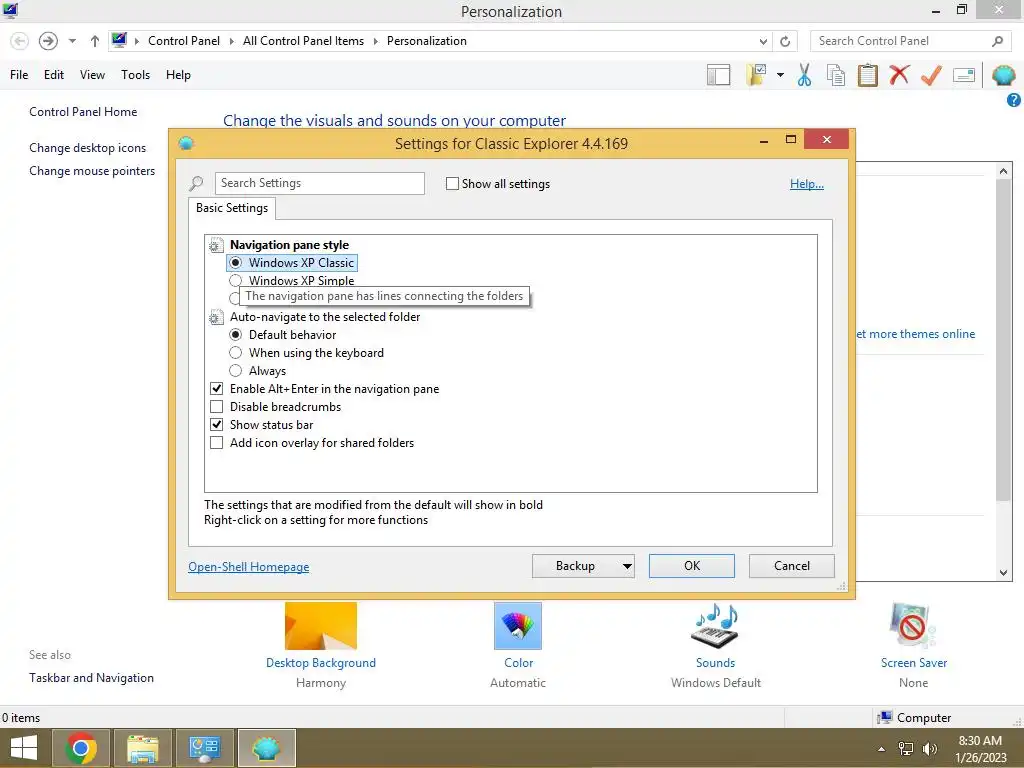Screen dimensions: 1024x768
Task: Open the Sounds settings icon
Action: point(715,626)
